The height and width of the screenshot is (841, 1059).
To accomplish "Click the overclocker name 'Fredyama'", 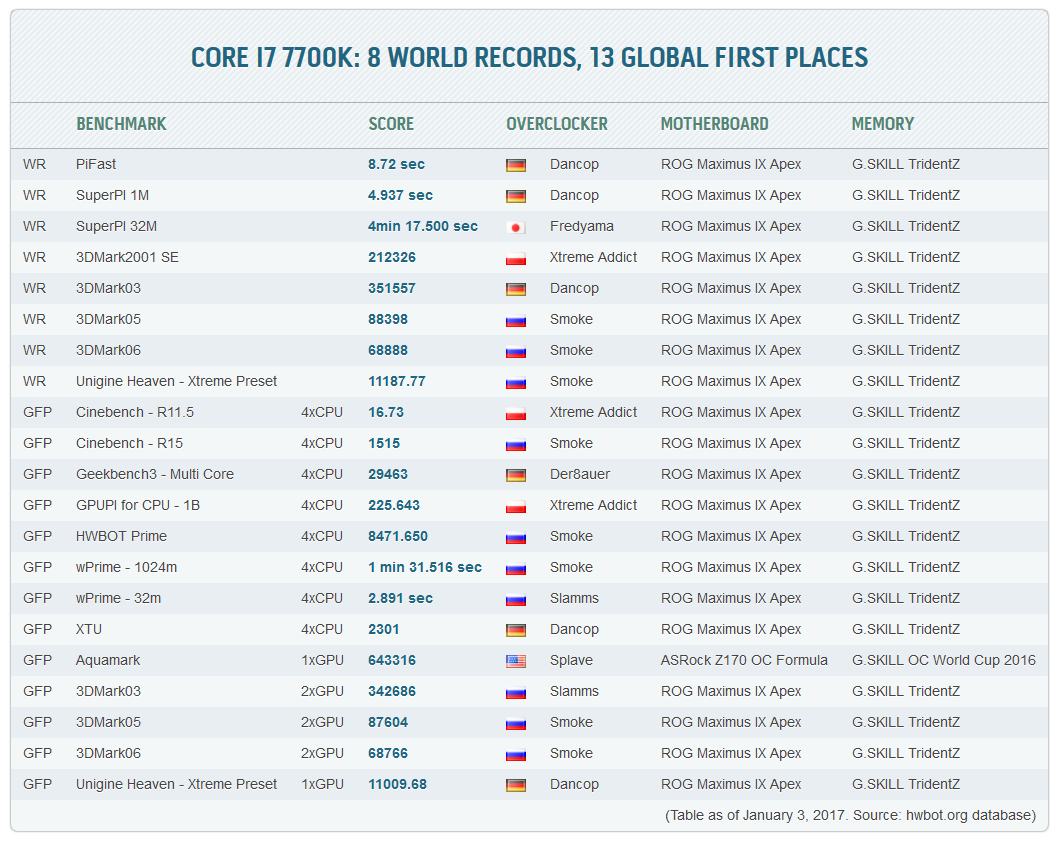I will tap(582, 226).
